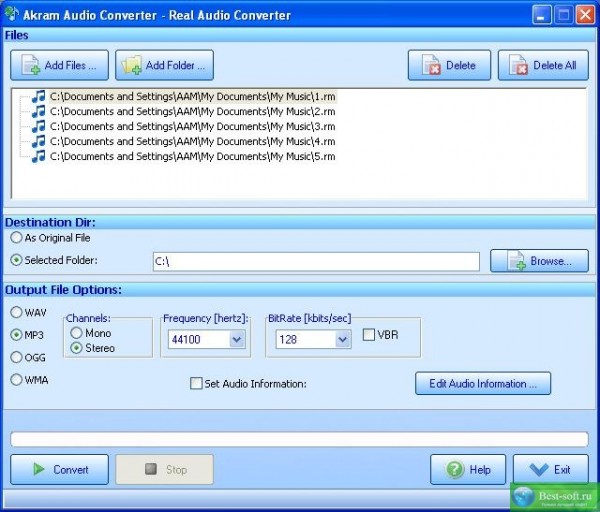Select file path ending in 1.rm
This screenshot has width=600, height=512.
[193, 96]
